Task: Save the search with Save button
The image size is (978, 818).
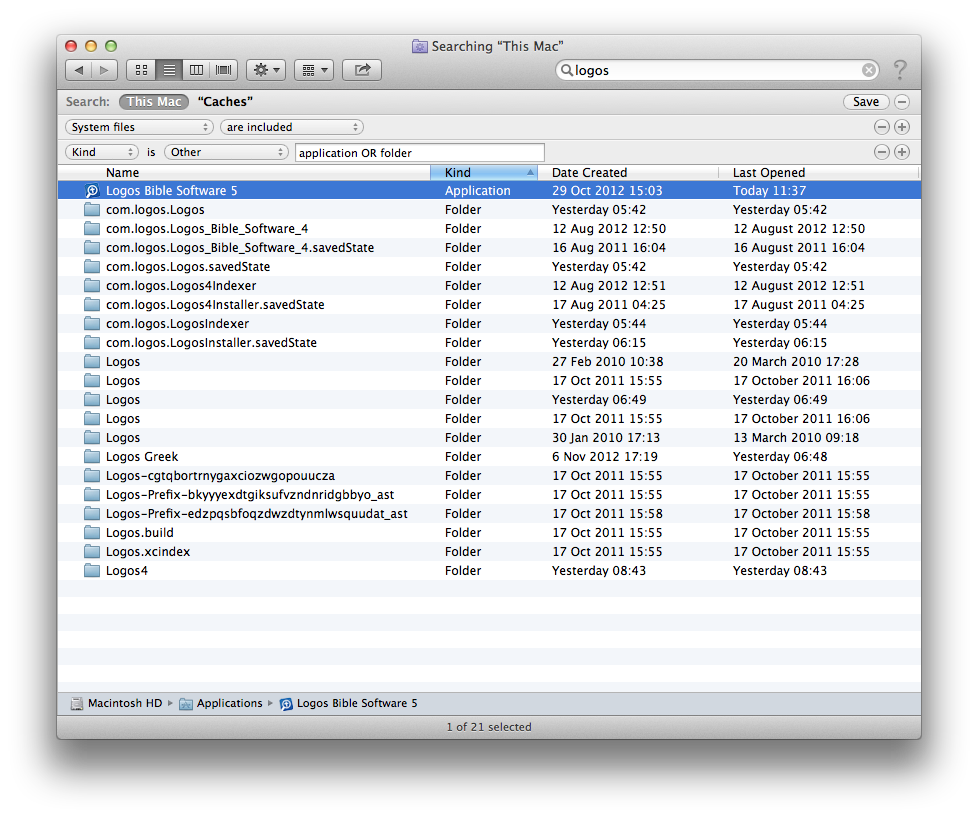Action: (866, 102)
